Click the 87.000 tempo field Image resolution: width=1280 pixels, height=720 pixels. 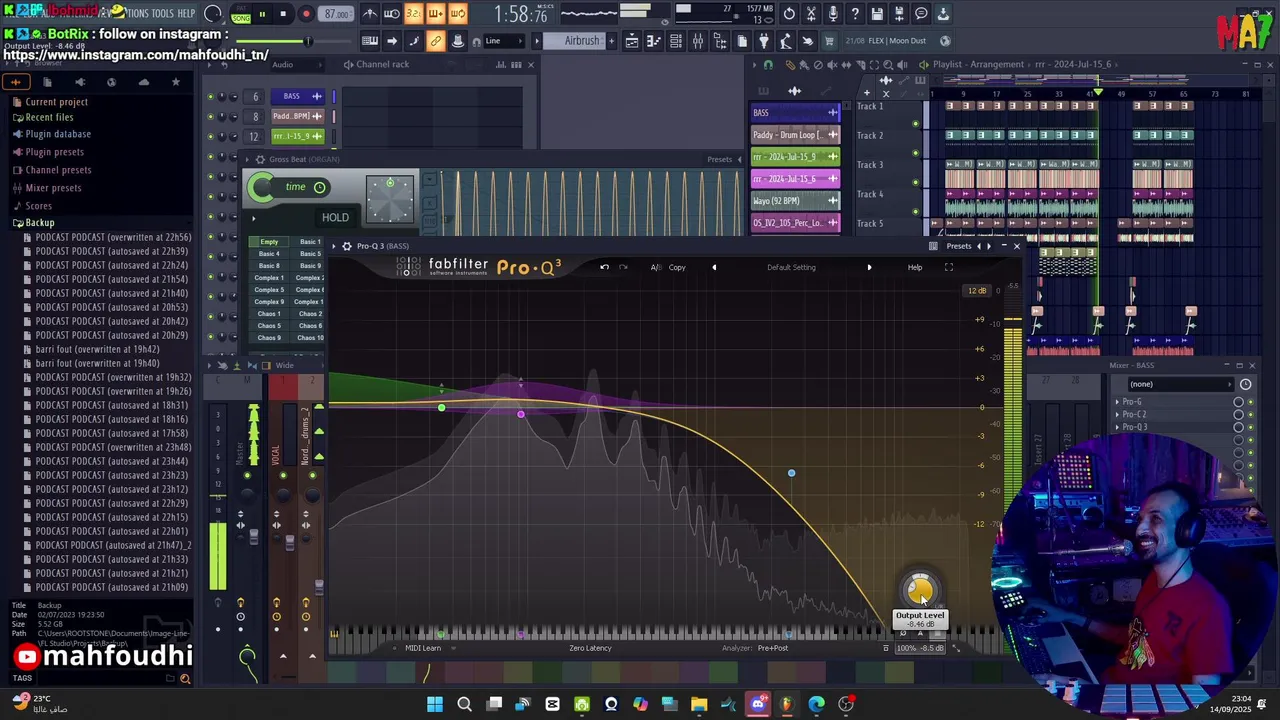click(337, 14)
